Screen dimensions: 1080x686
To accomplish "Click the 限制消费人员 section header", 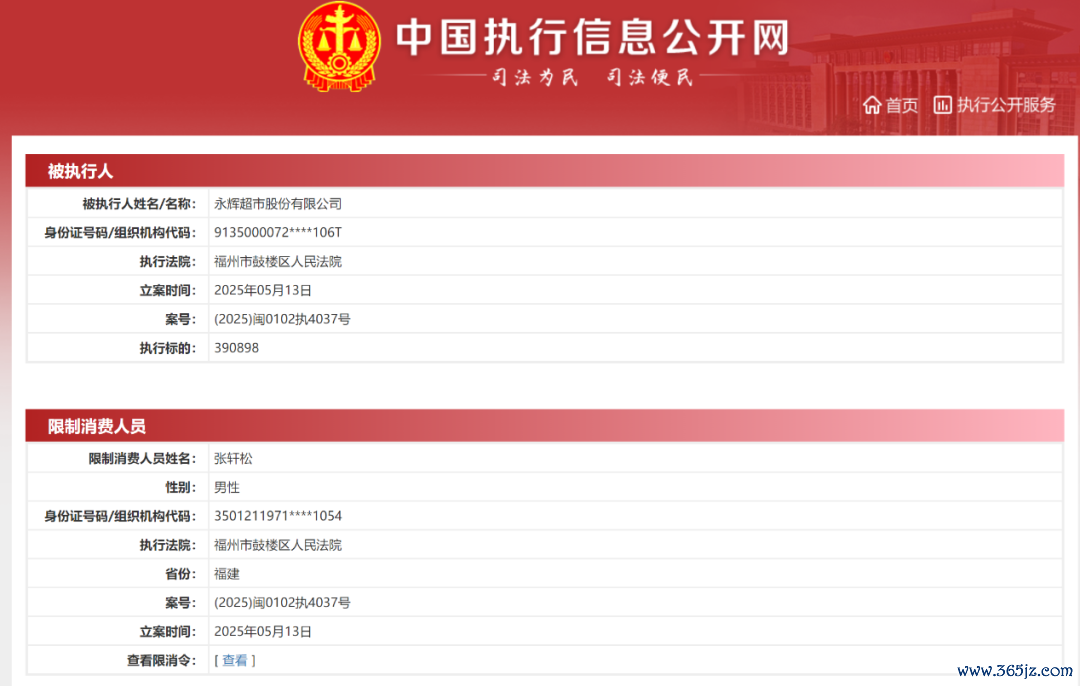I will (97, 426).
